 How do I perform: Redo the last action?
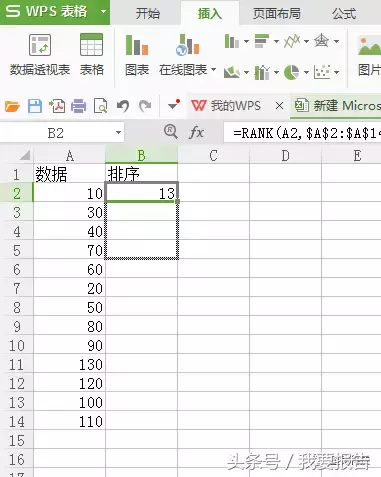pos(145,106)
